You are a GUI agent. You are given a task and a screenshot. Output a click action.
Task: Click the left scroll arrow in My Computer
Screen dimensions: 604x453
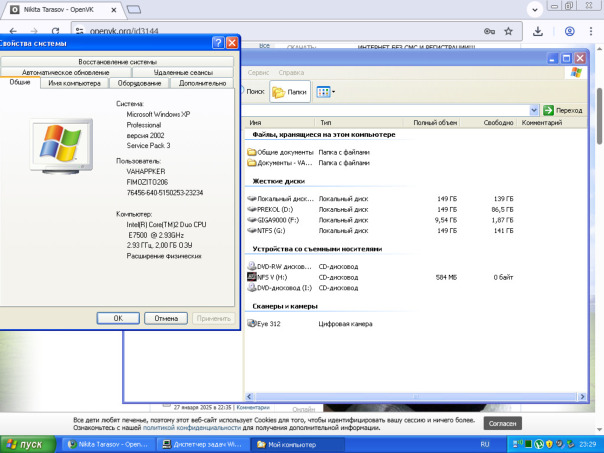pos(249,396)
